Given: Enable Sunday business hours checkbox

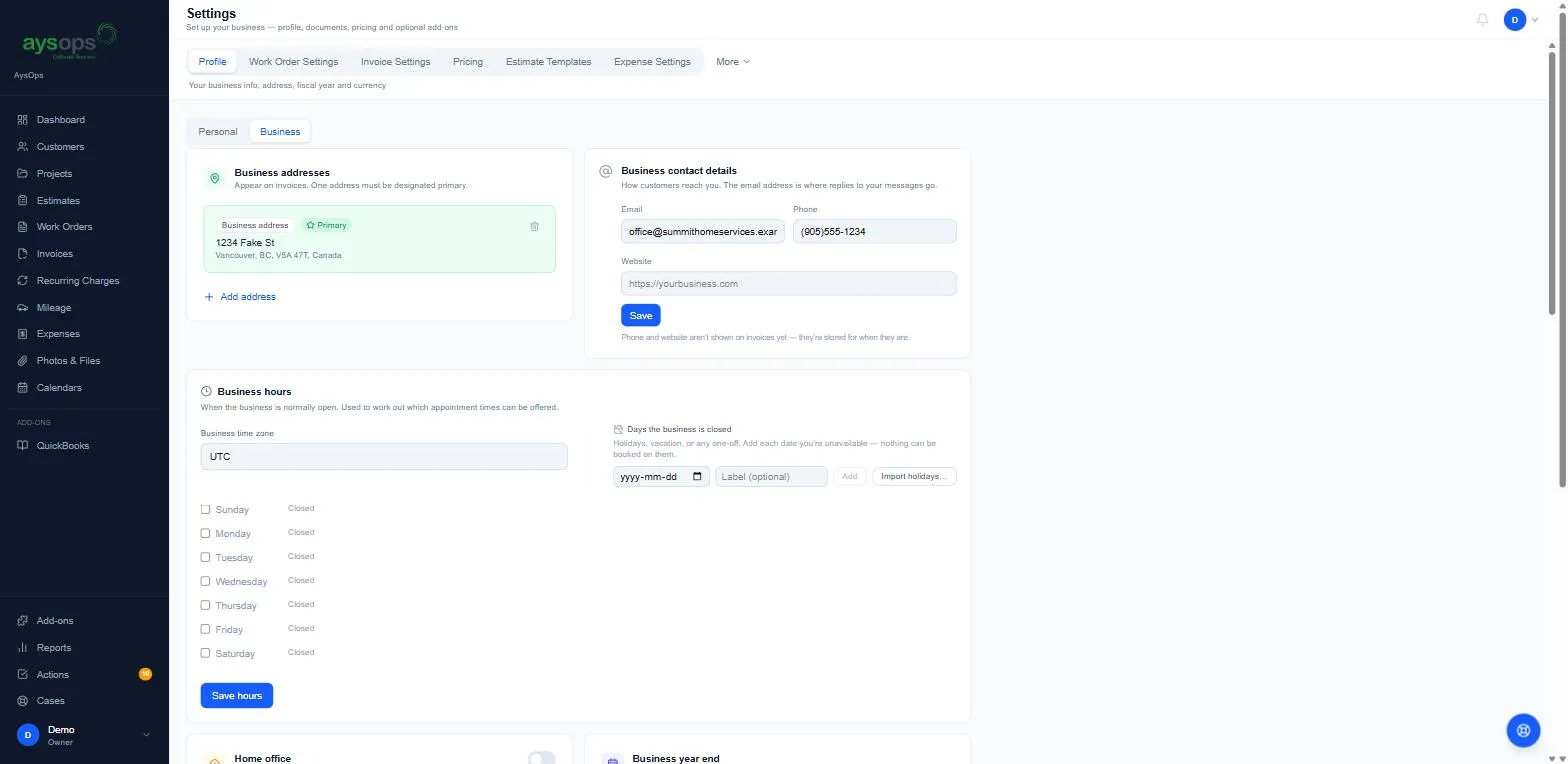Looking at the screenshot, I should click(206, 509).
